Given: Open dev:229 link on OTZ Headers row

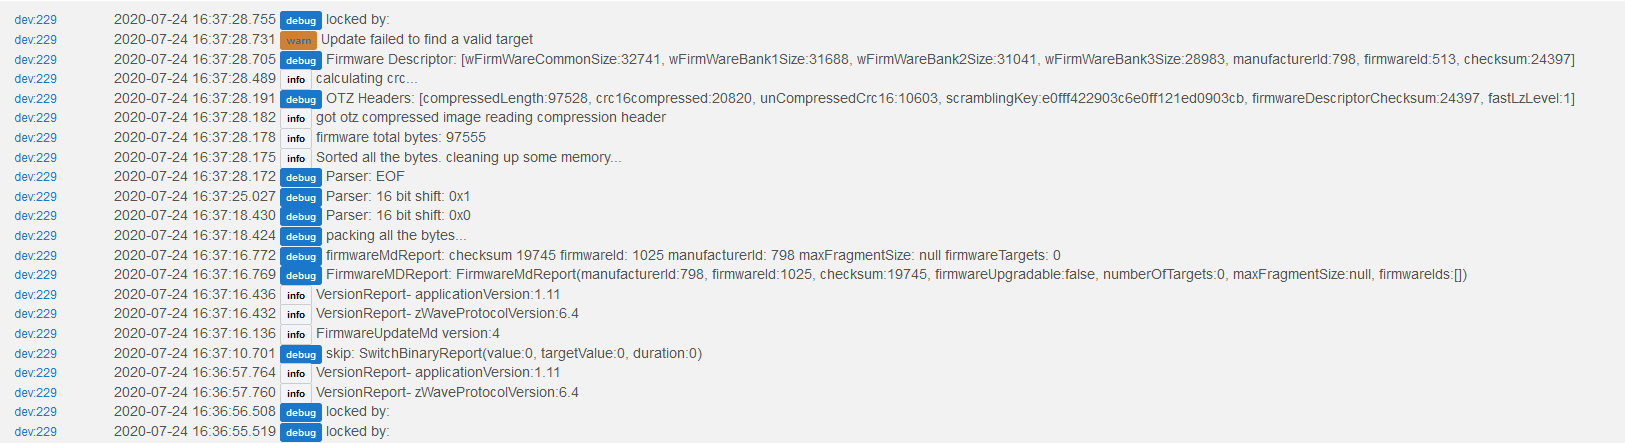Looking at the screenshot, I should click(x=35, y=99).
